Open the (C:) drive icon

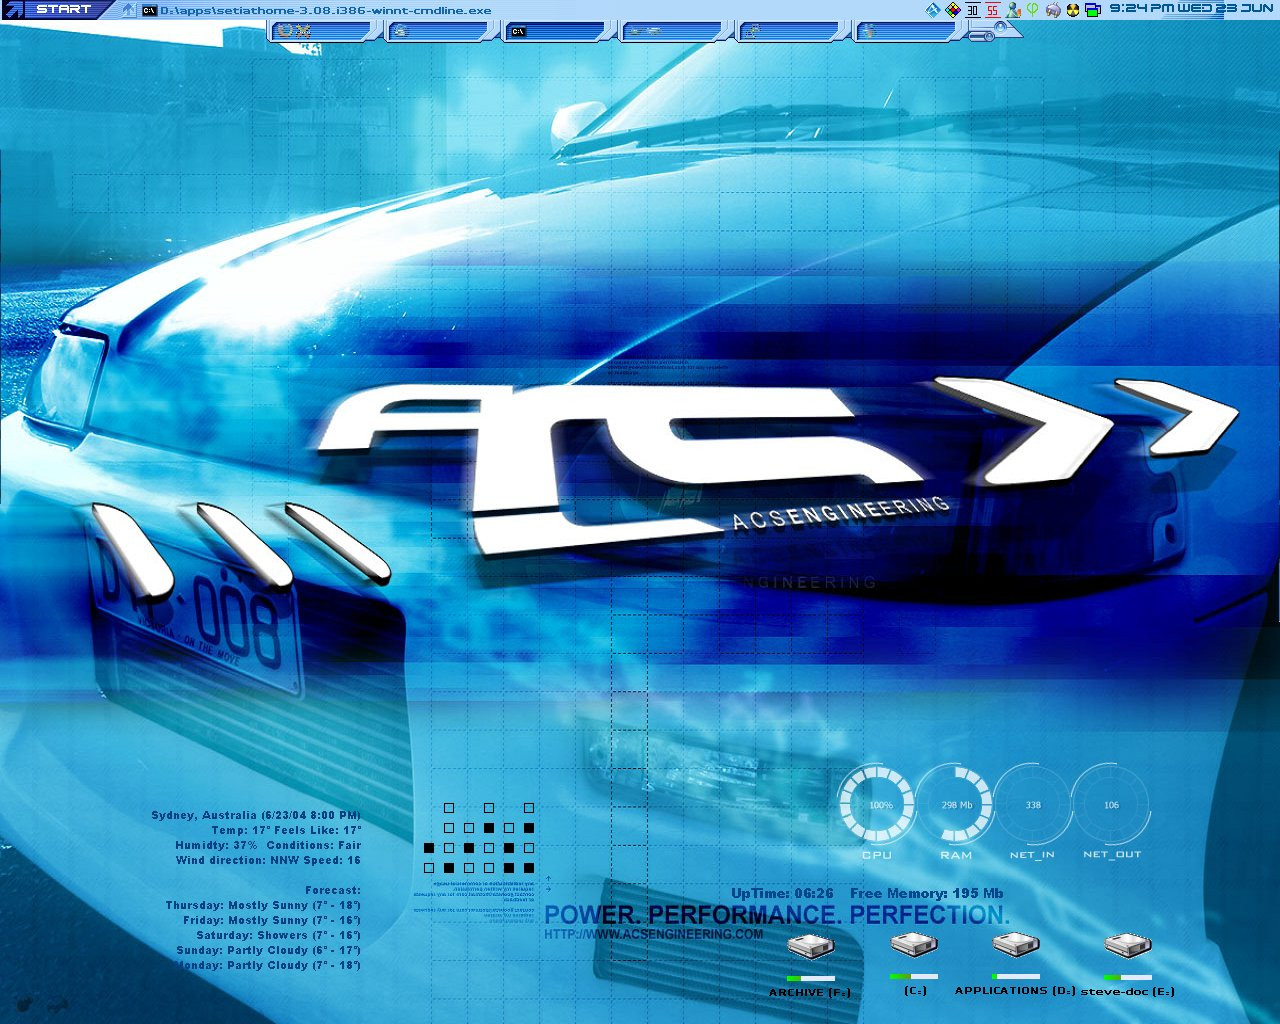[914, 944]
